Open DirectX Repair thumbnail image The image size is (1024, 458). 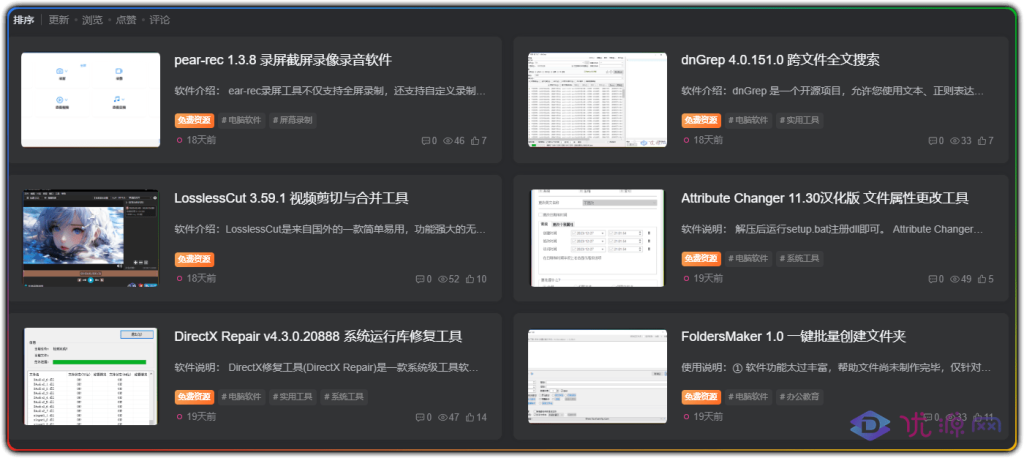pos(90,376)
